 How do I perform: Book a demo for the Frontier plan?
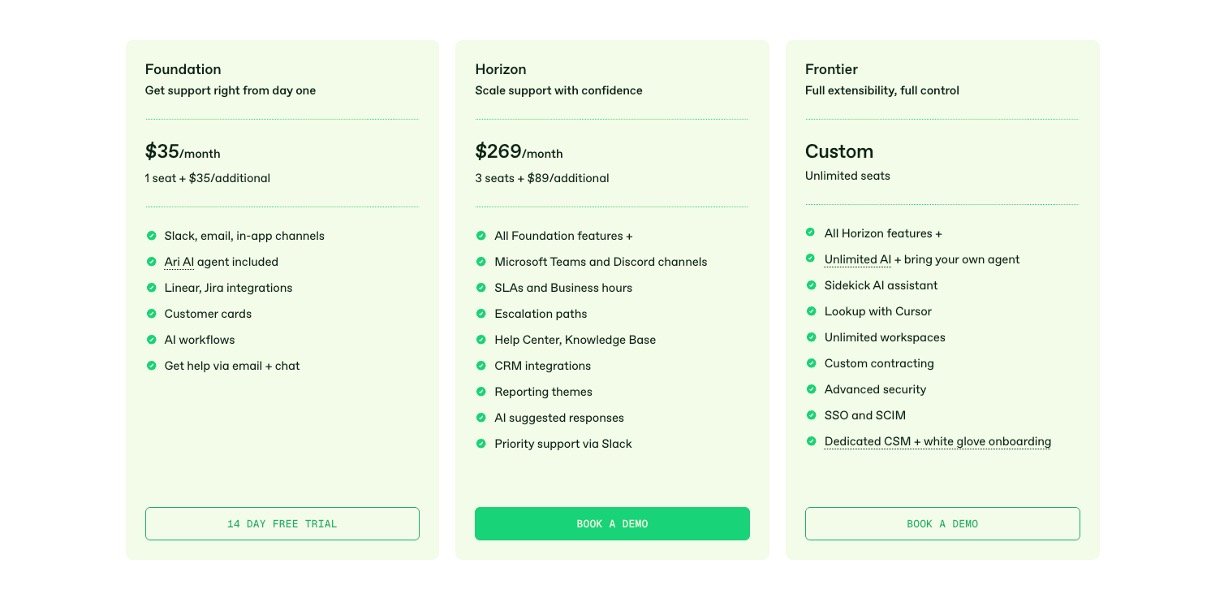[942, 524]
